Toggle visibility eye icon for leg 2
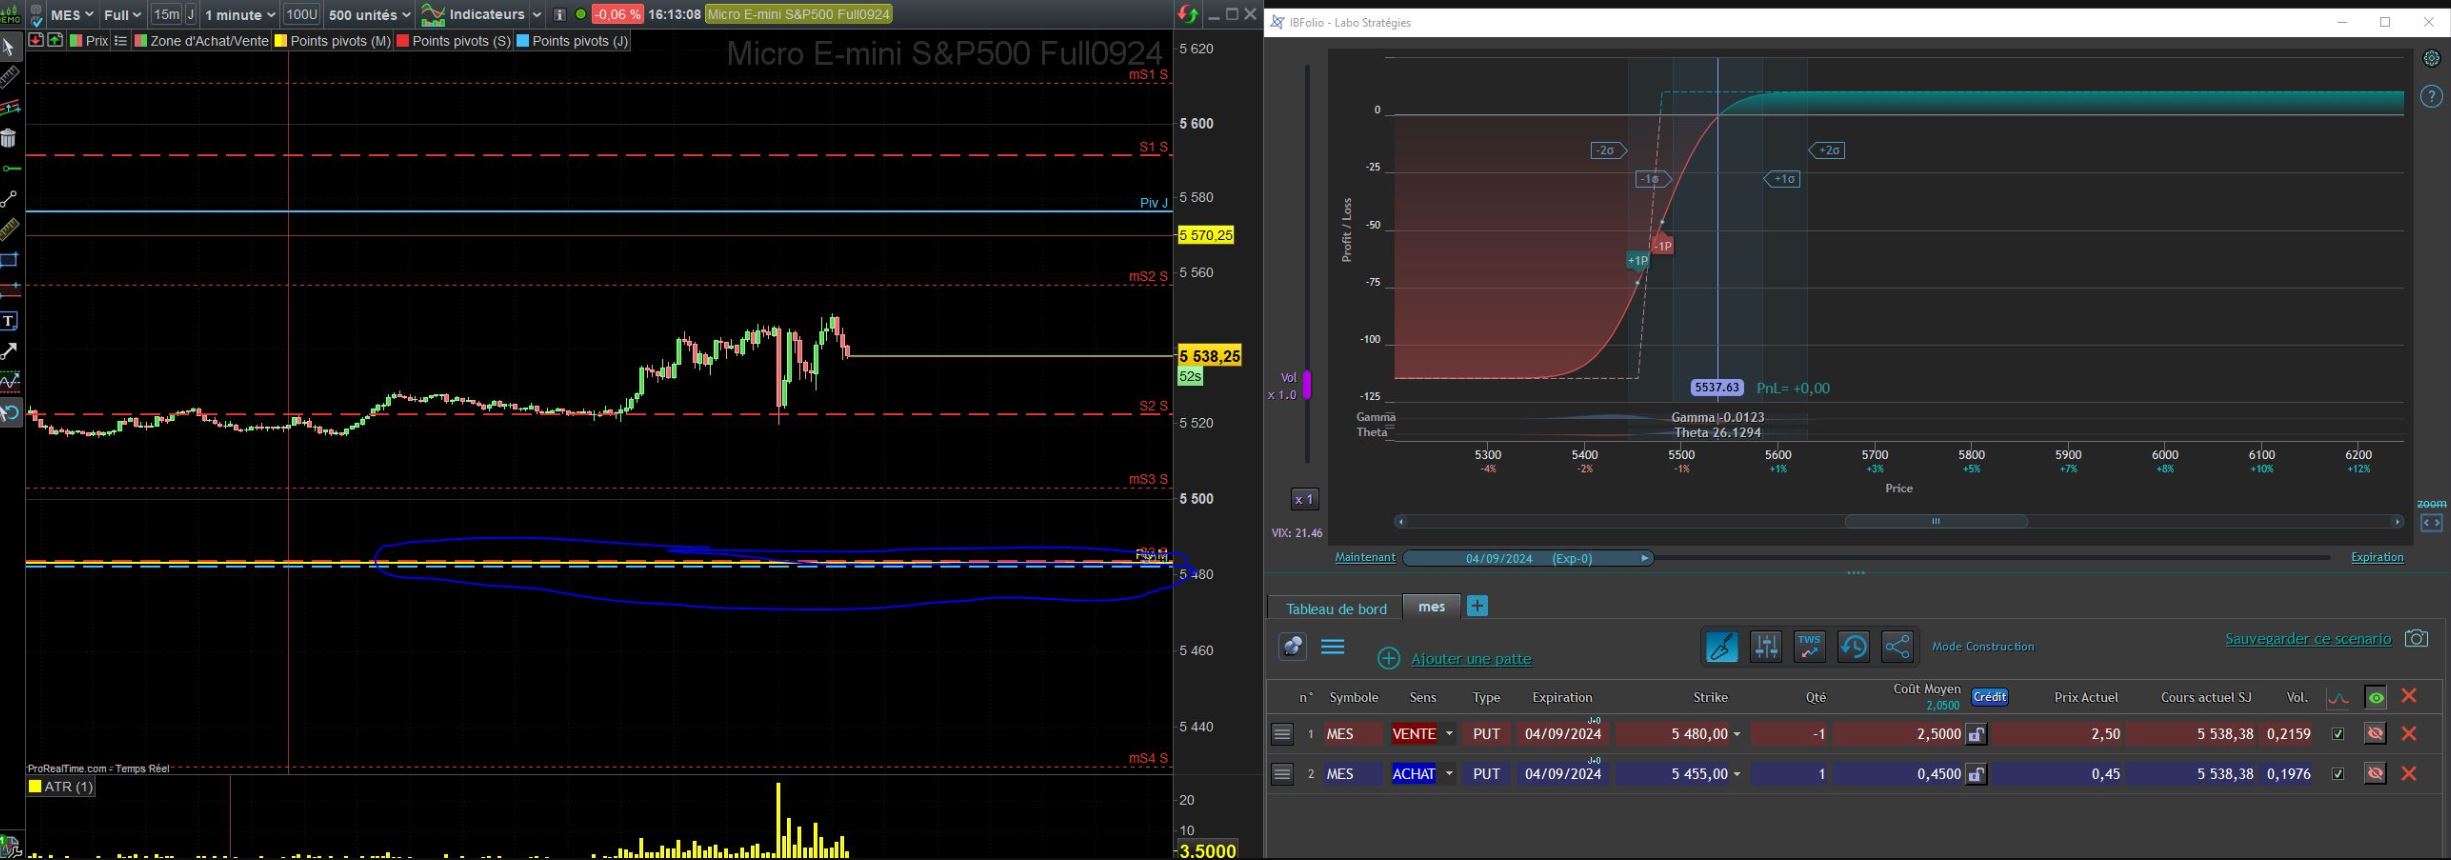The image size is (2451, 860). tap(2375, 774)
